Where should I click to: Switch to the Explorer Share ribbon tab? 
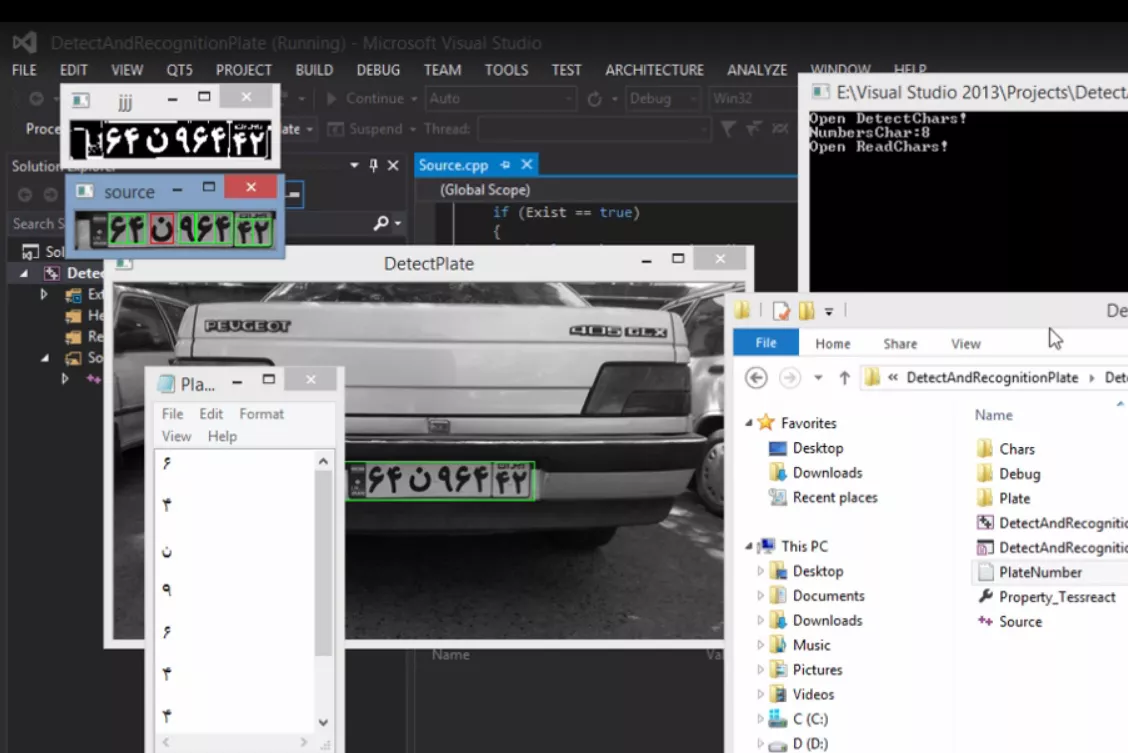(900, 343)
